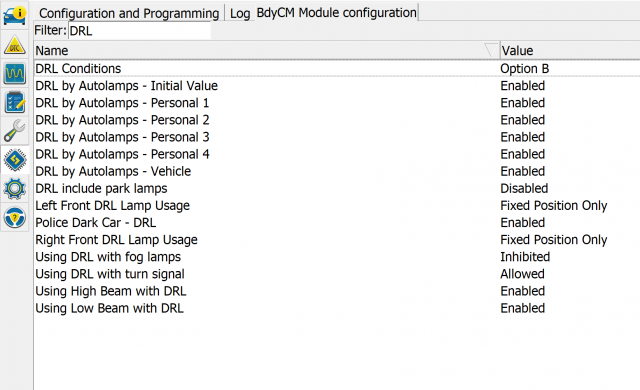Image resolution: width=640 pixels, height=390 pixels.
Task: Select the chip module configuration icon
Action: coord(15,160)
